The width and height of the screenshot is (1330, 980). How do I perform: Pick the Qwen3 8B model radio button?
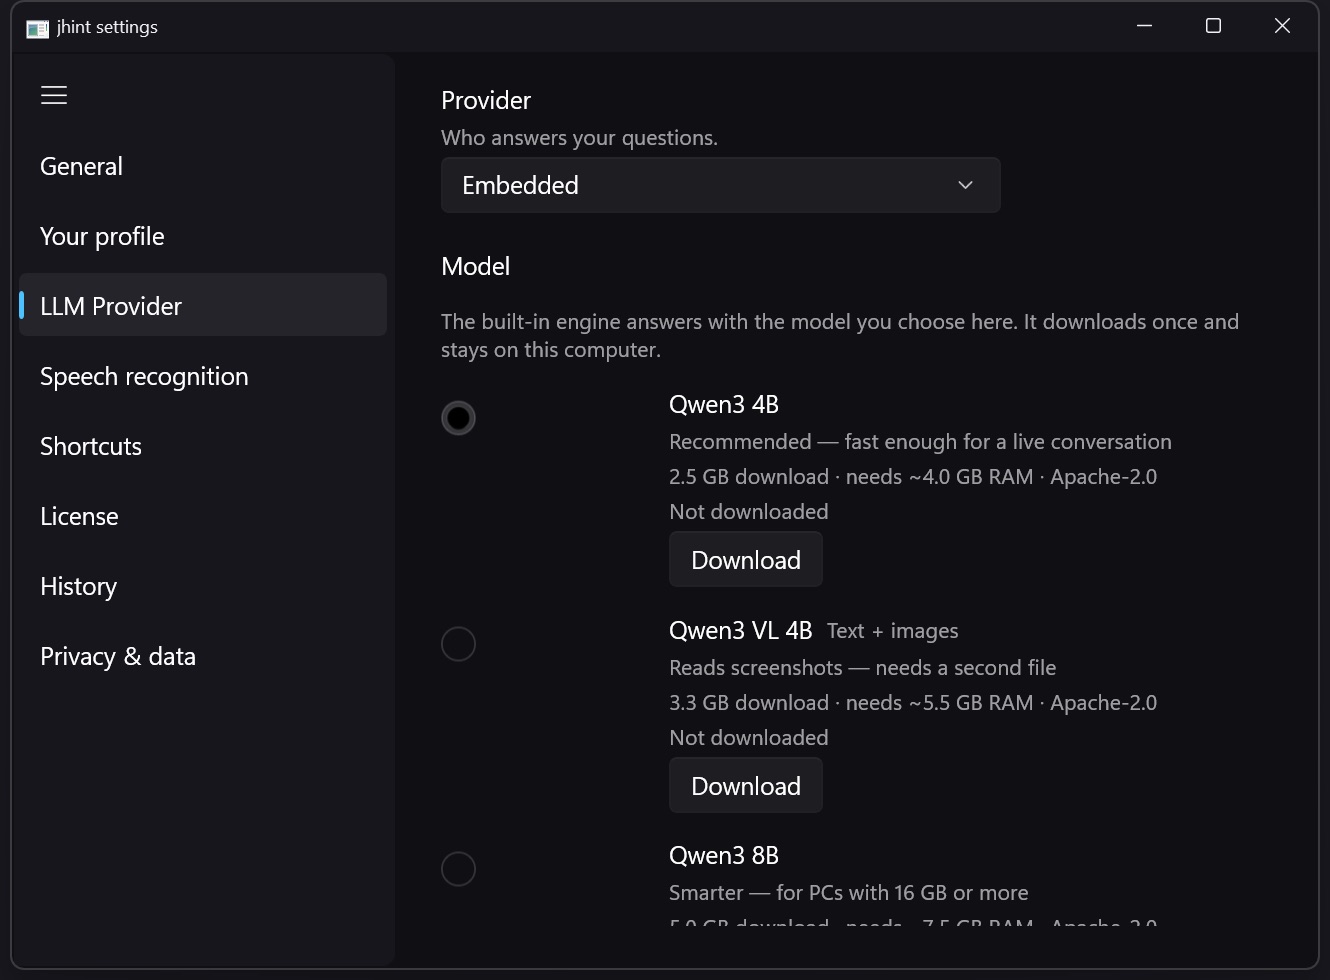click(458, 869)
